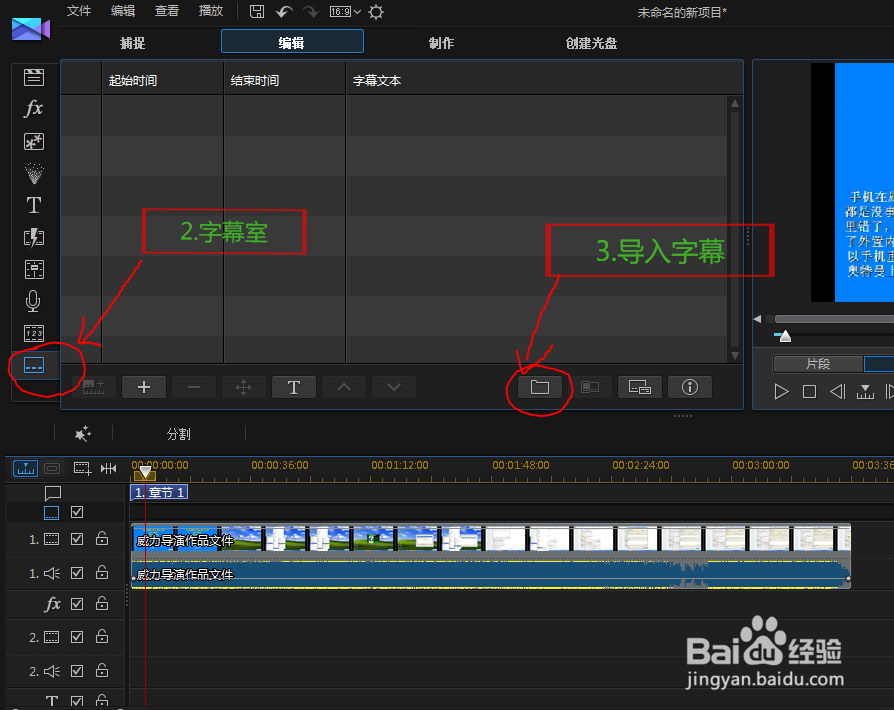Undo the last action
Viewport: 894px width, 710px height.
point(283,11)
